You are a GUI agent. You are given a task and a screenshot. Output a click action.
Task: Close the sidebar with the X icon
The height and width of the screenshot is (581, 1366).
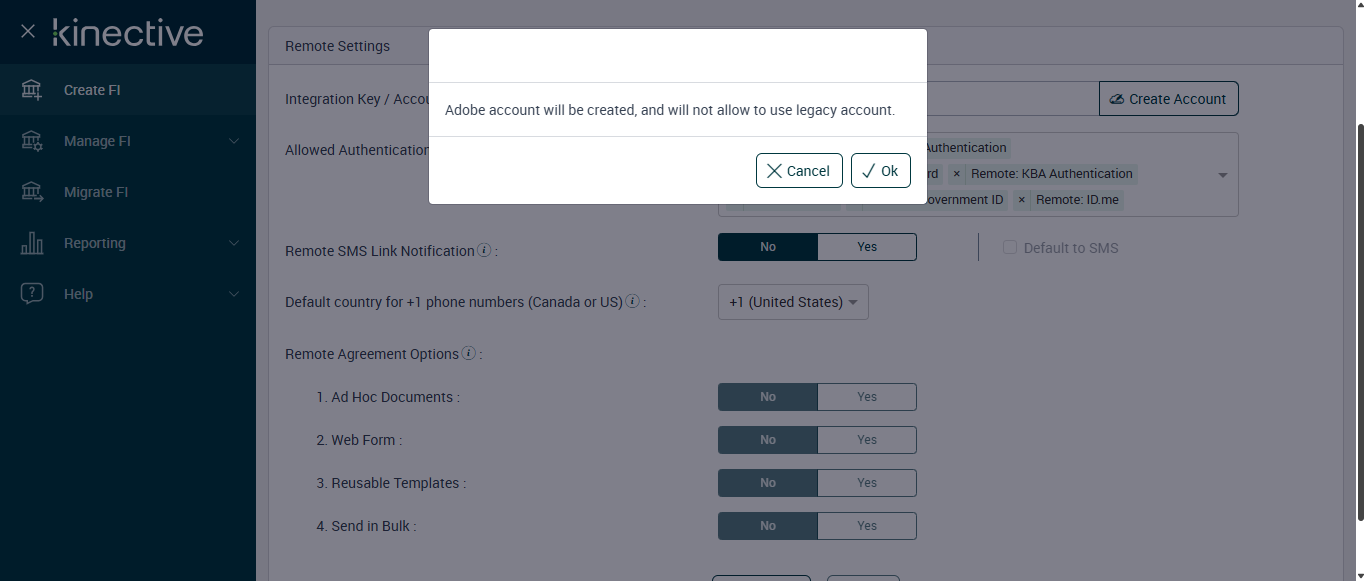pyautogui.click(x=28, y=32)
